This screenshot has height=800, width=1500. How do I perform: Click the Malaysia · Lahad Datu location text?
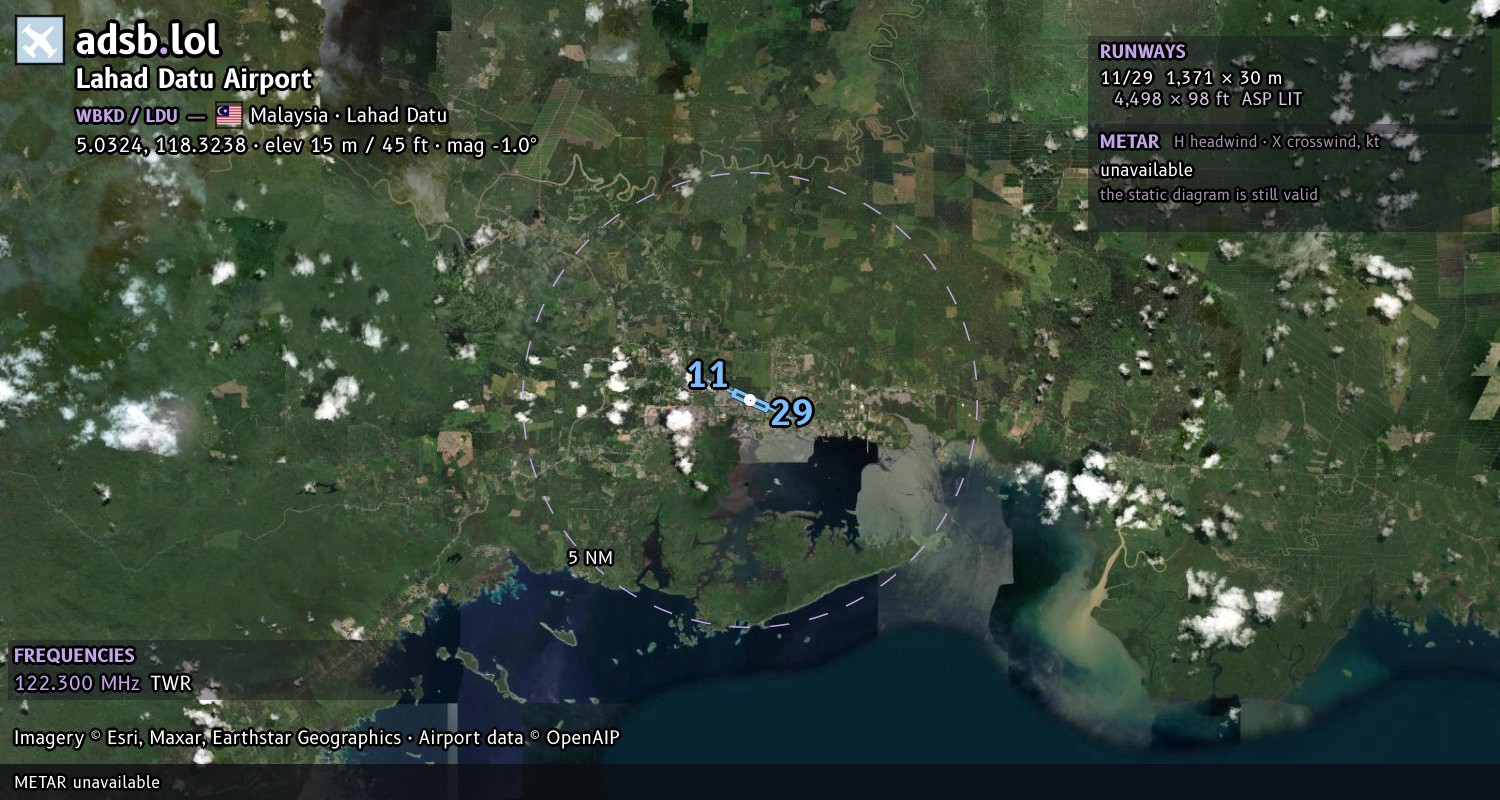tap(348, 115)
